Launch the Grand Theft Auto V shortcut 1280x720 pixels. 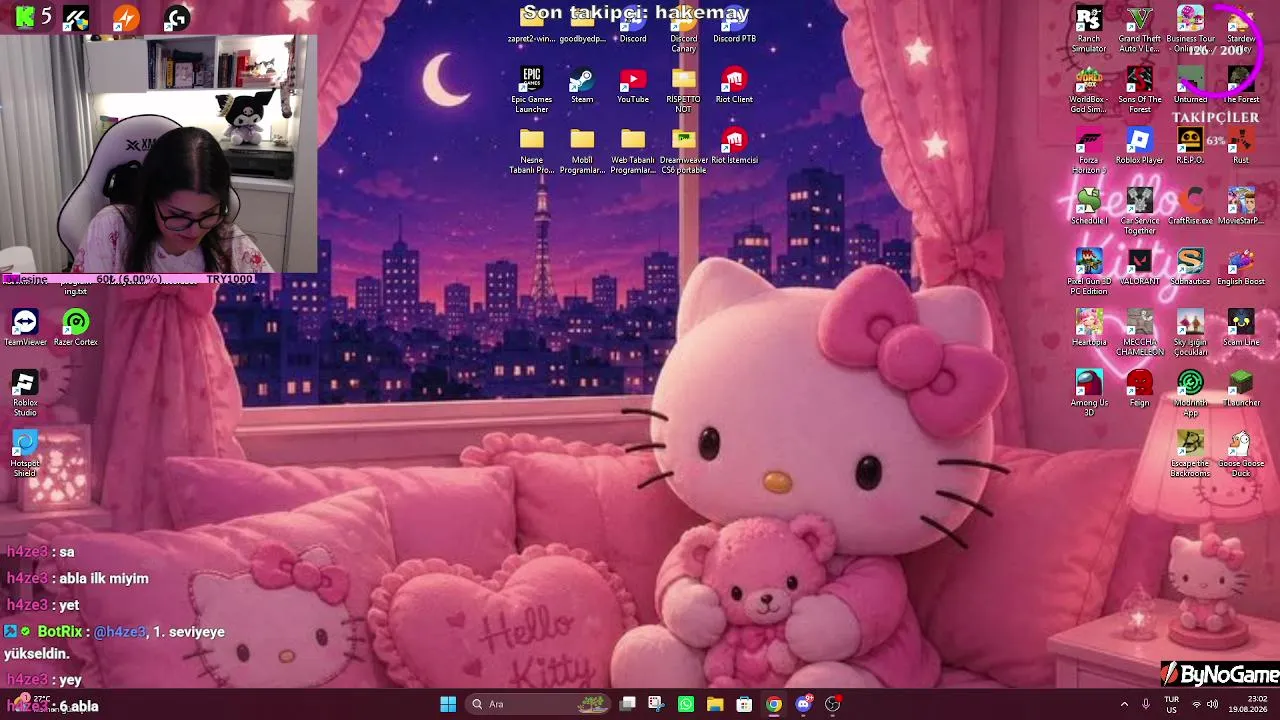click(x=1139, y=29)
